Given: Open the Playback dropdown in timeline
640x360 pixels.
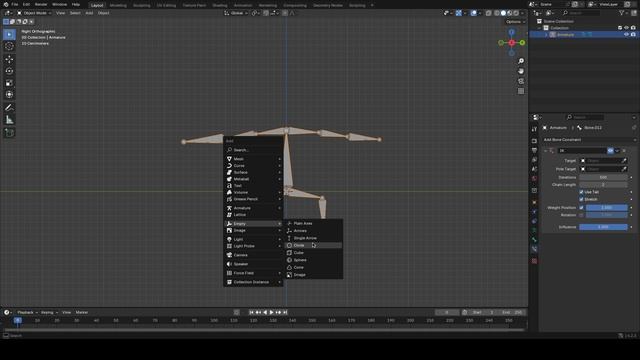Looking at the screenshot, I should [x=27, y=312].
